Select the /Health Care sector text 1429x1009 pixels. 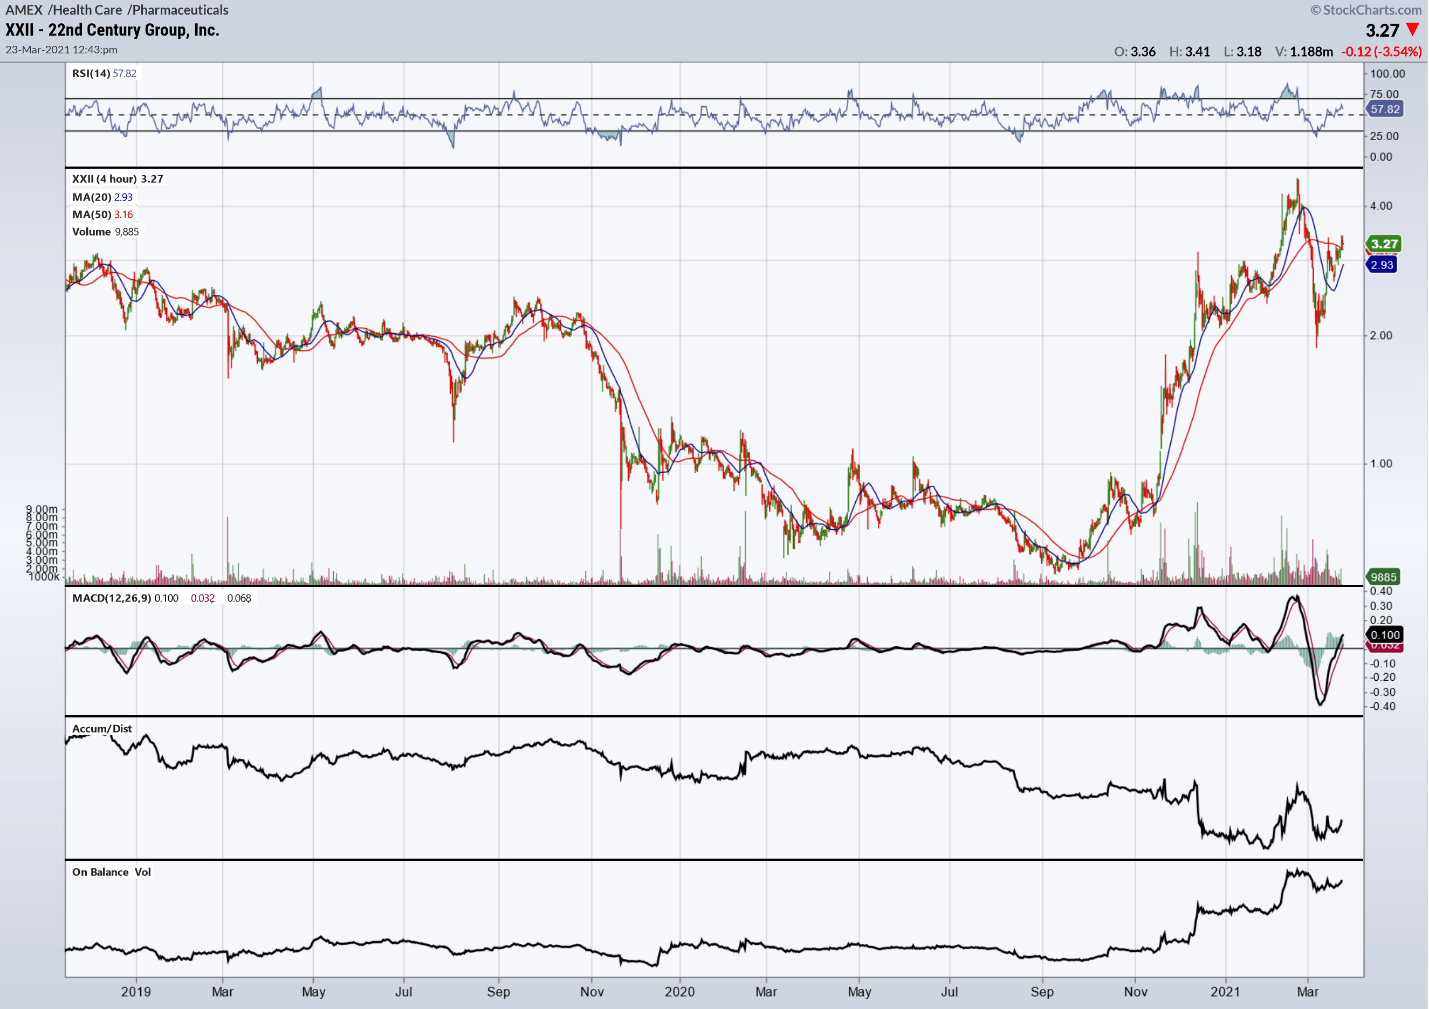click(x=85, y=10)
